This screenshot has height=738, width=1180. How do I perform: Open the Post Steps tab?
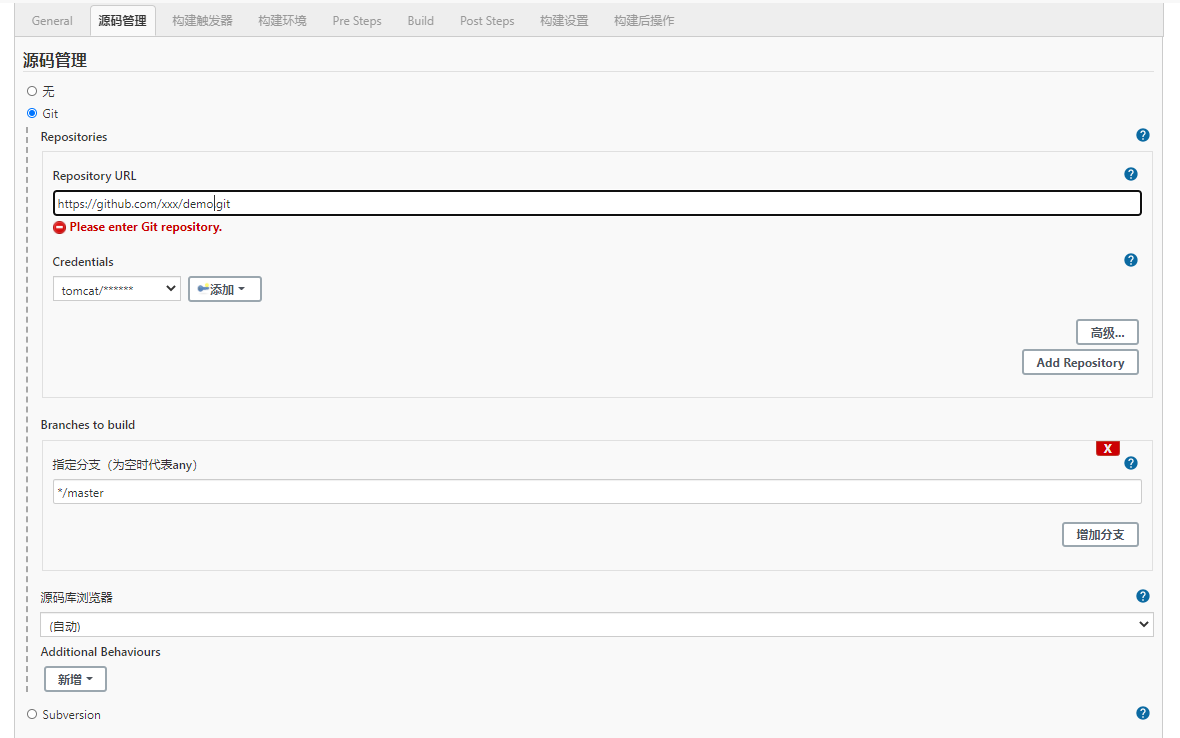[487, 21]
